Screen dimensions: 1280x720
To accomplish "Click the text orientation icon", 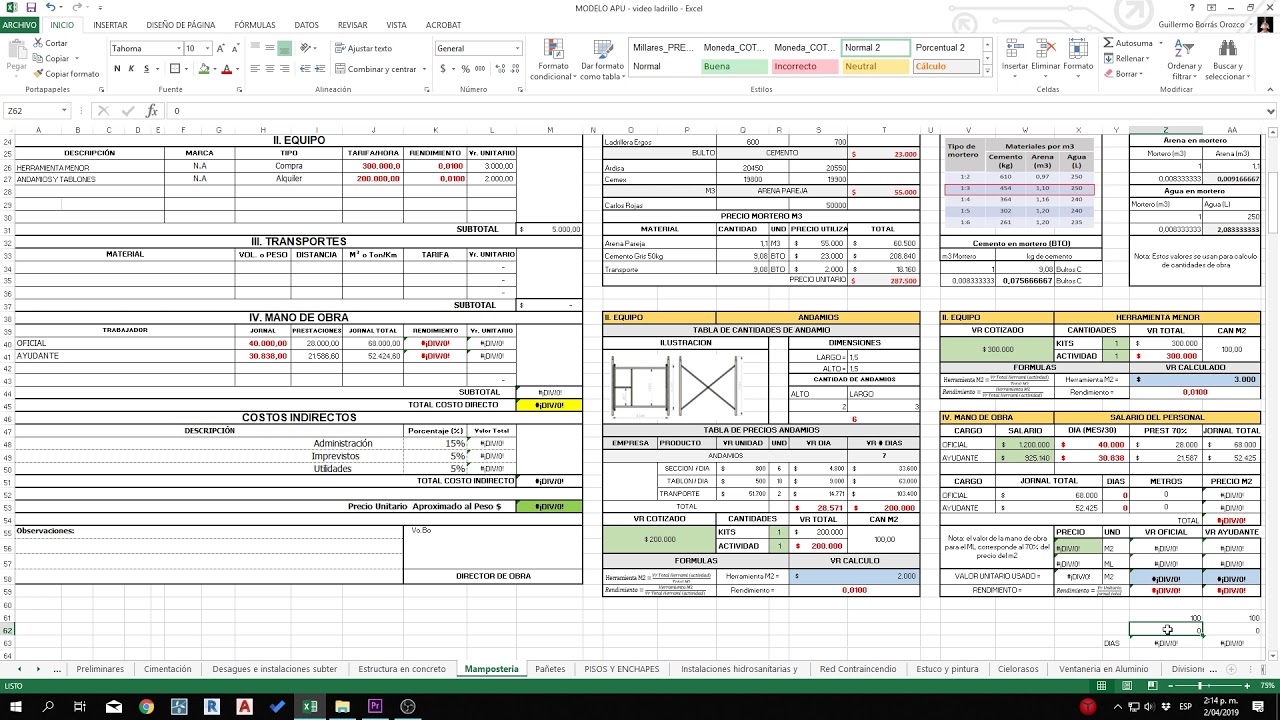I will [306, 48].
